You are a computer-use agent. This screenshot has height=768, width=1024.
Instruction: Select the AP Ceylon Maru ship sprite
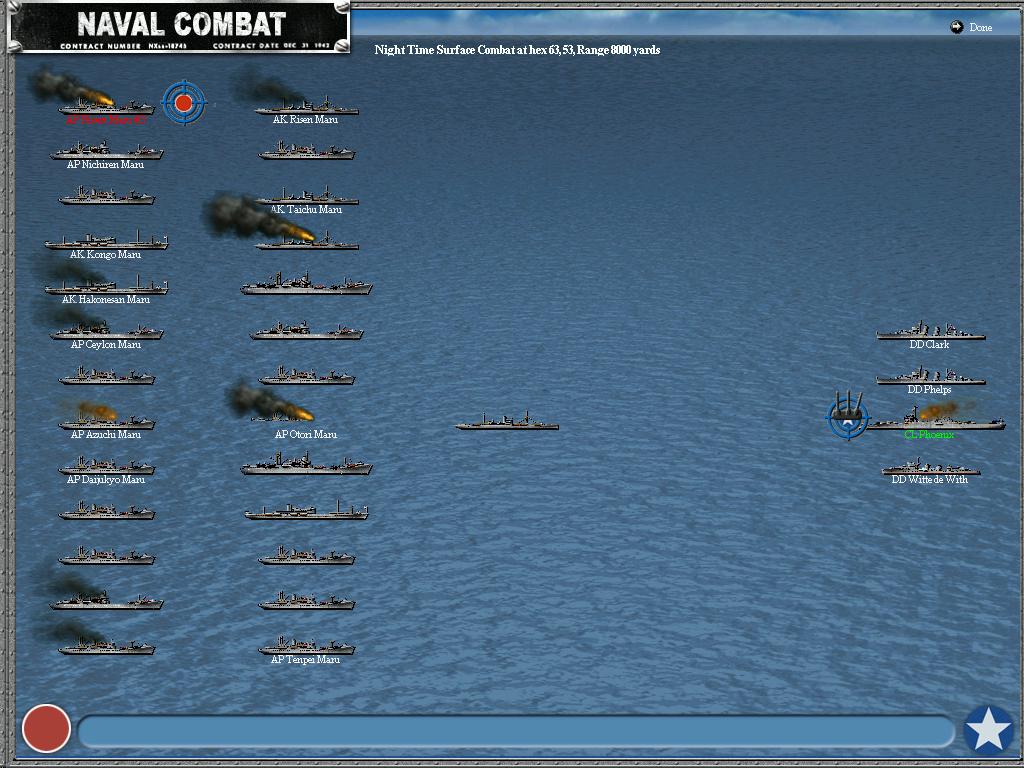pyautogui.click(x=107, y=330)
